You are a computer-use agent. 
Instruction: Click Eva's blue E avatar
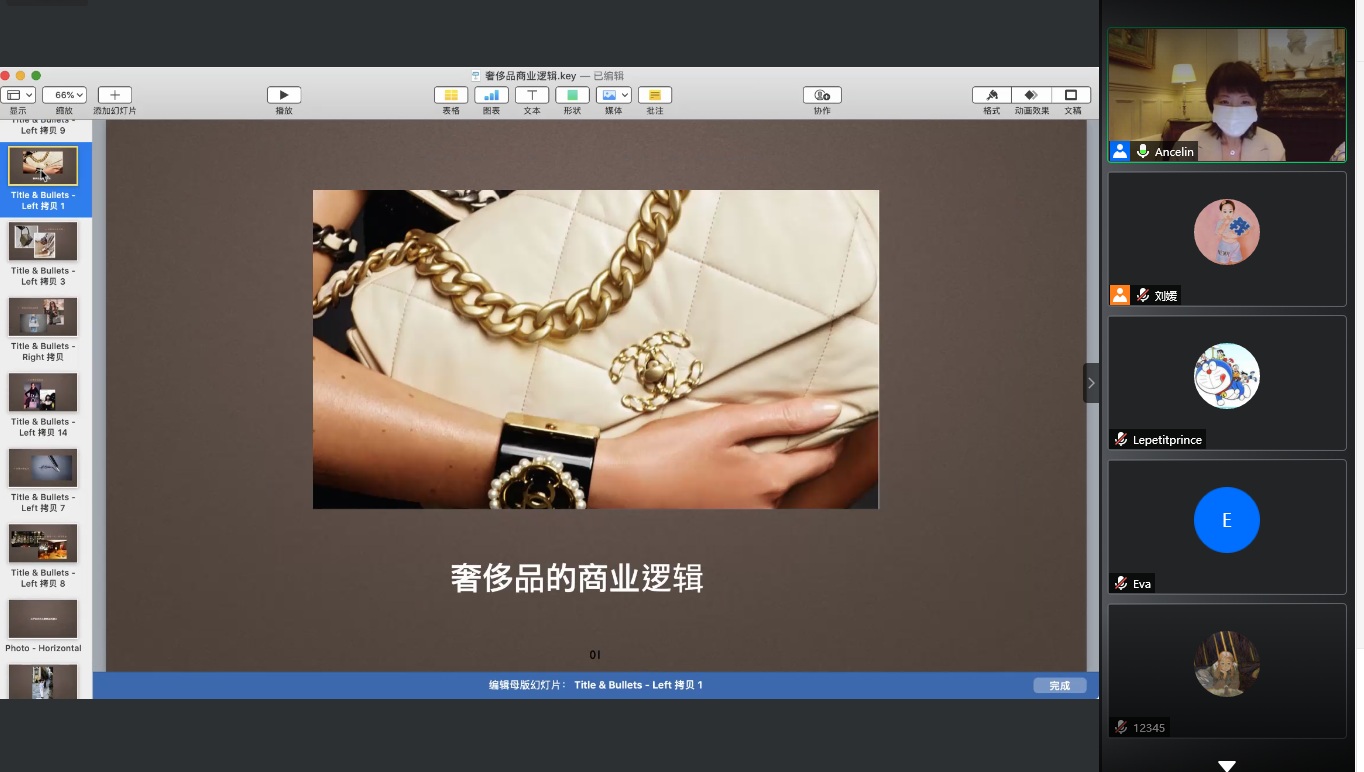point(1227,520)
